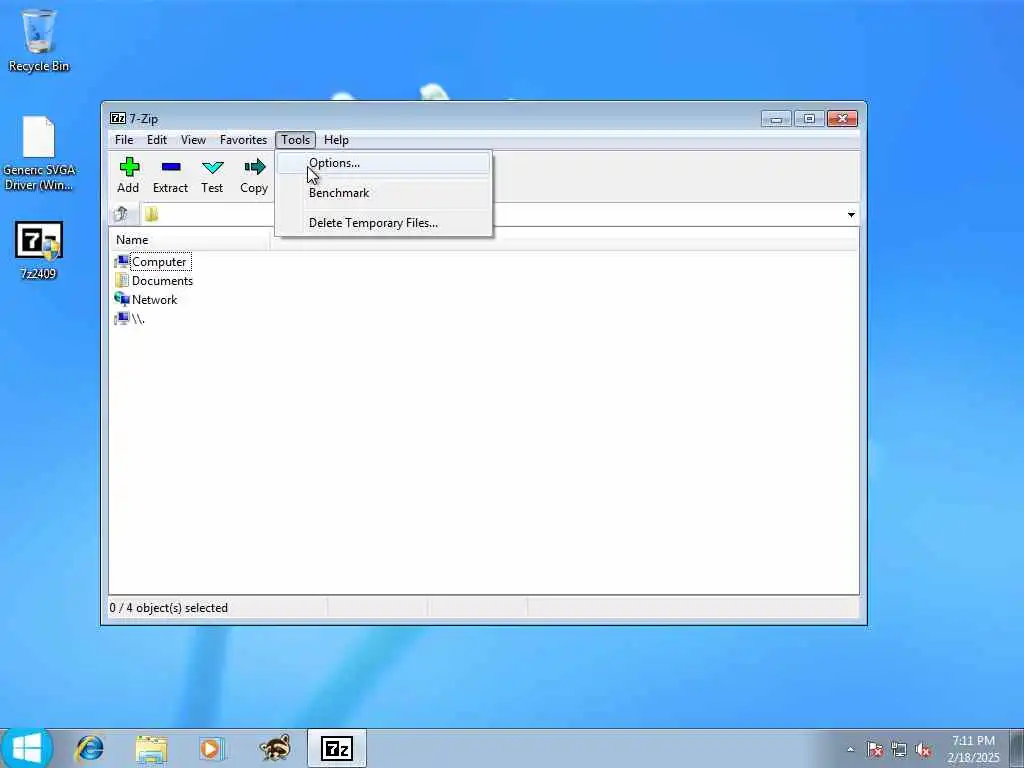1024x768 pixels.
Task: Click the Documents label in list
Action: [163, 280]
